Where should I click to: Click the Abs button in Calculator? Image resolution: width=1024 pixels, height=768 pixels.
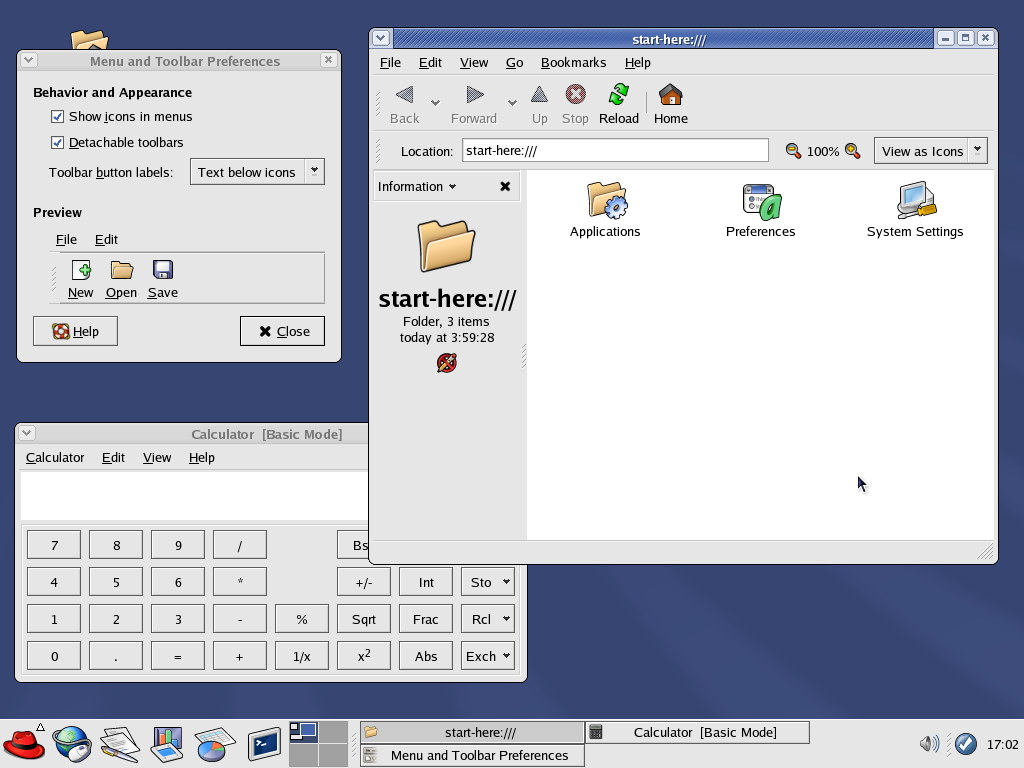(426, 656)
